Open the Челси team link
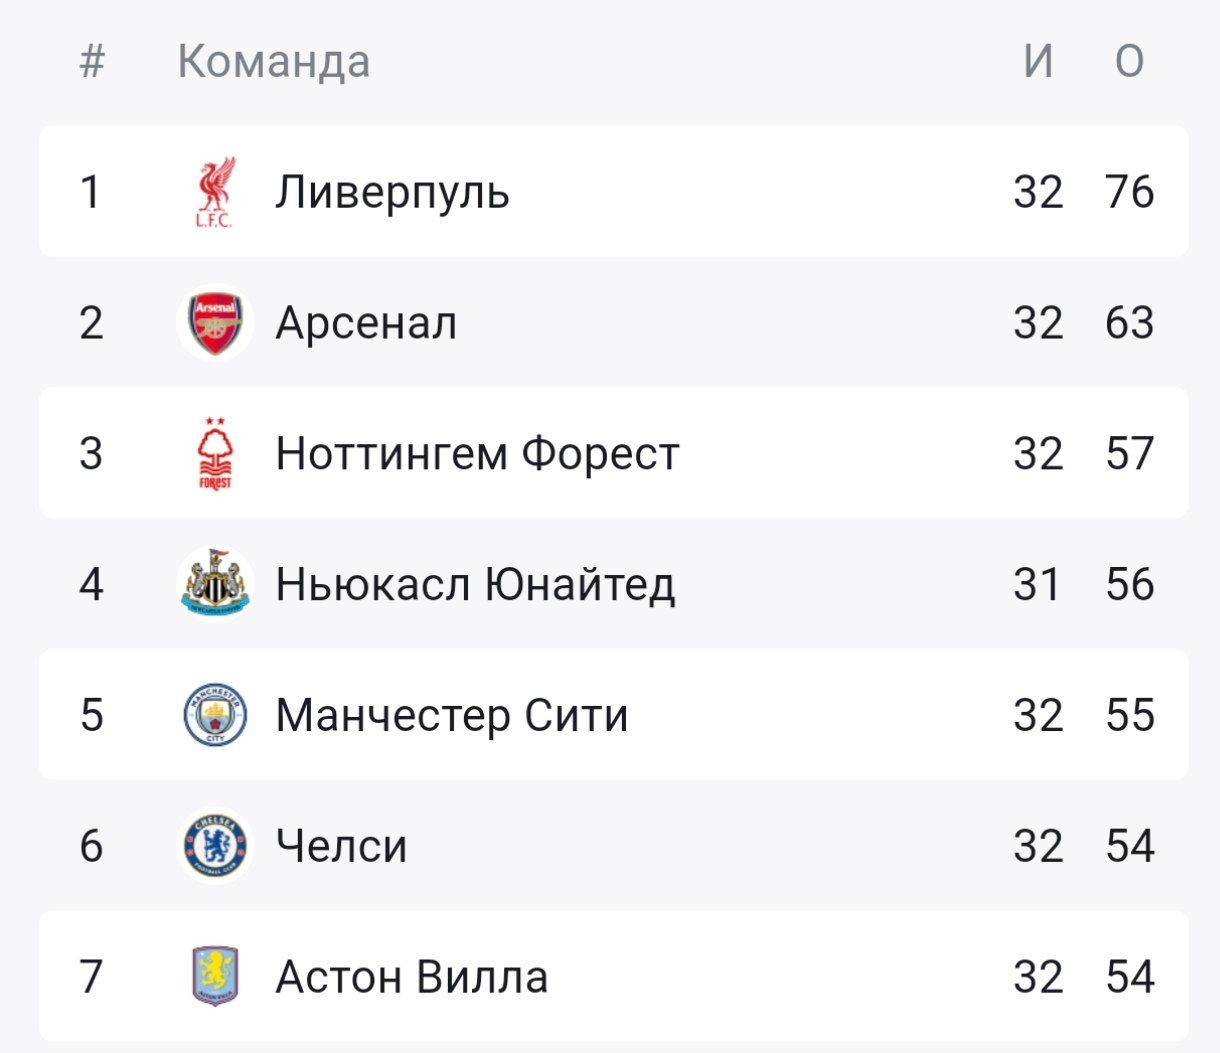The image size is (1220, 1053). tap(341, 846)
